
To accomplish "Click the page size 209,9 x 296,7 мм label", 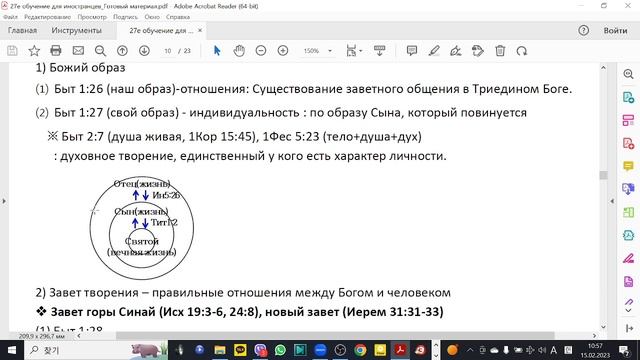I will coord(42,336).
